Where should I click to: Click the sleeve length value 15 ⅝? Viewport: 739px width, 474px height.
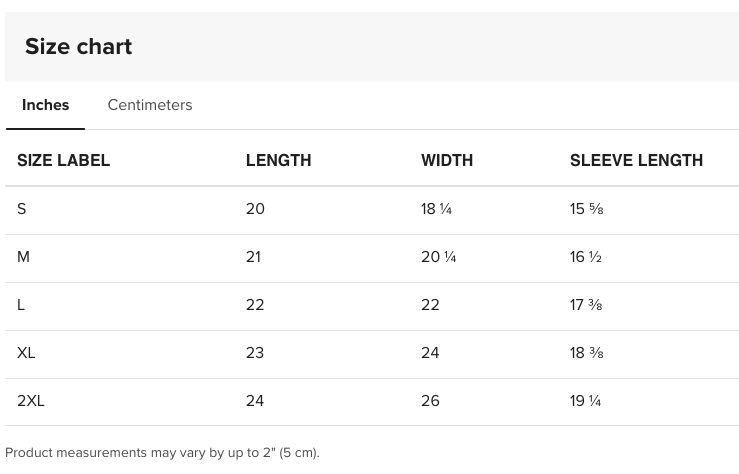point(586,209)
